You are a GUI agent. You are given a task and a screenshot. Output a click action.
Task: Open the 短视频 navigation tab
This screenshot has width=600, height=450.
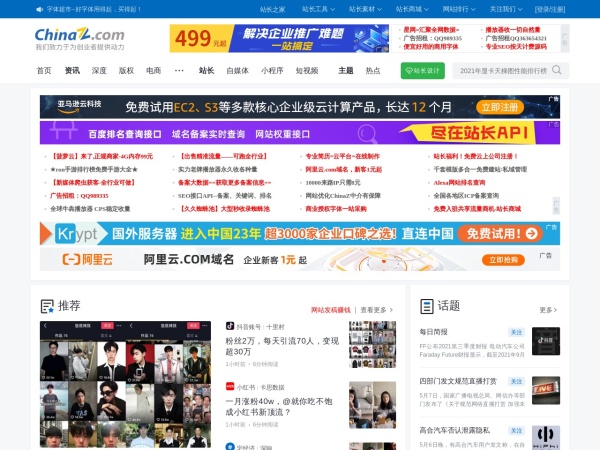307,71
